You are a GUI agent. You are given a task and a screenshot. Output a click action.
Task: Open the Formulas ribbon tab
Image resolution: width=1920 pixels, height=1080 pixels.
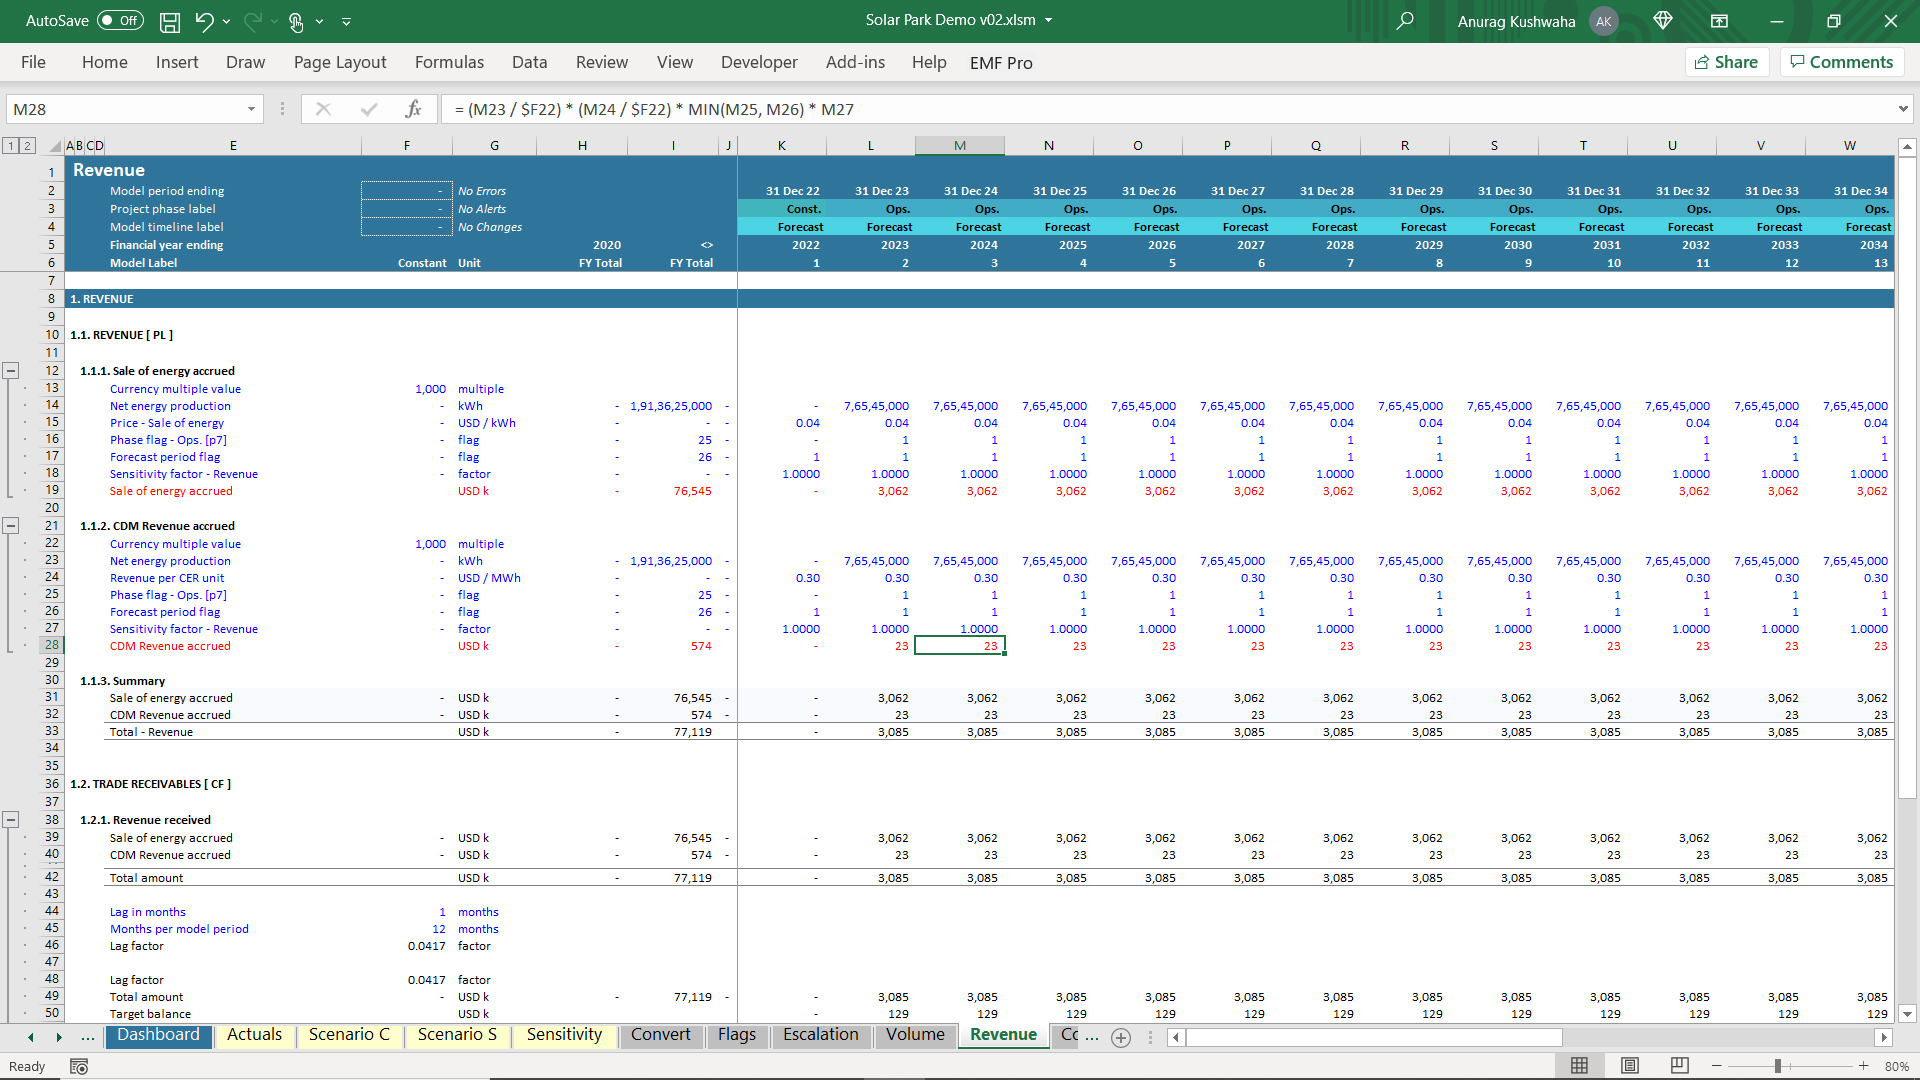(449, 62)
